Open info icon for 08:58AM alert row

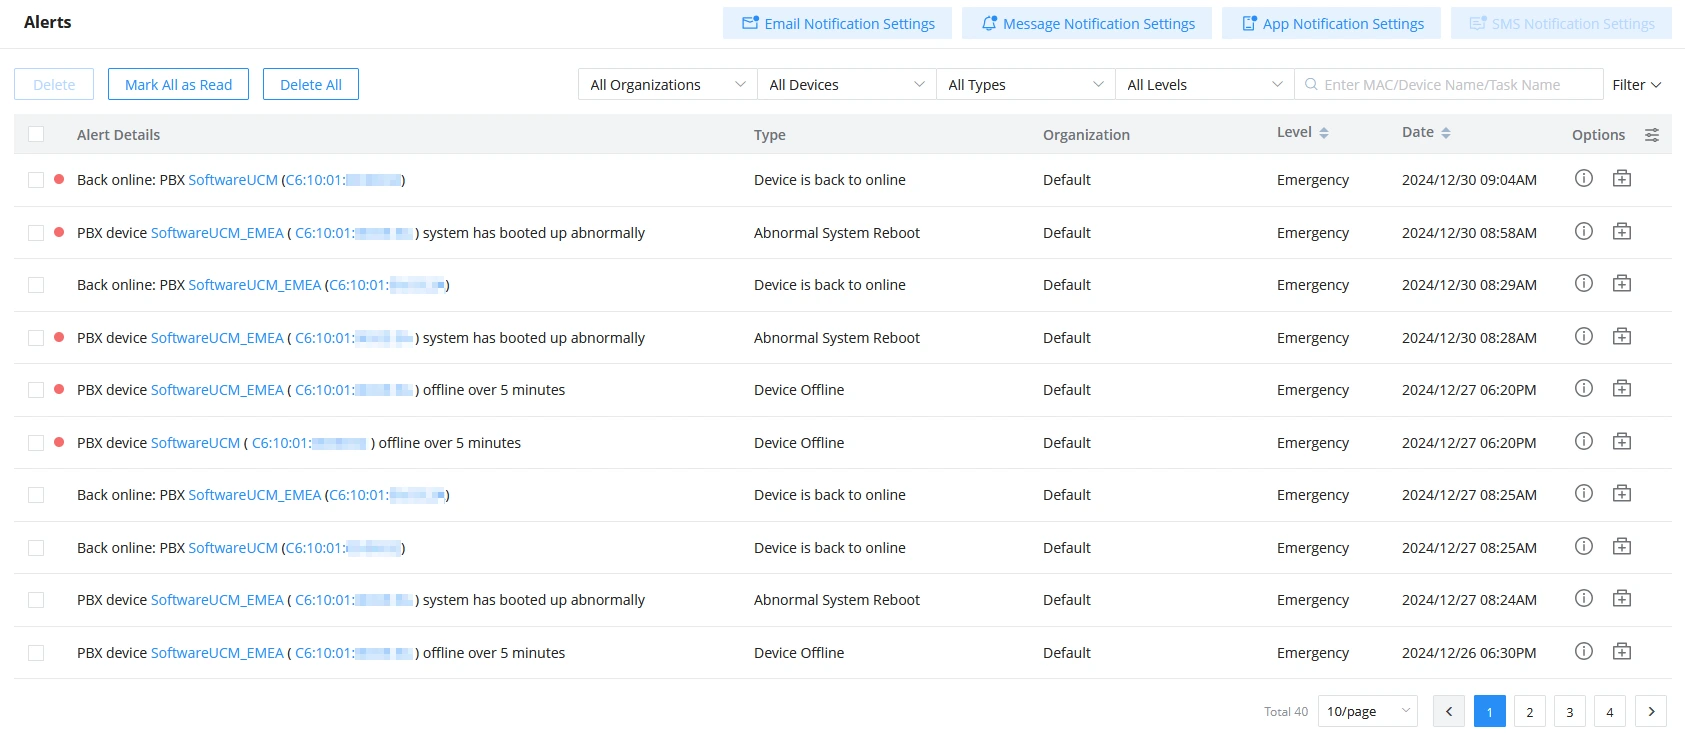point(1584,231)
